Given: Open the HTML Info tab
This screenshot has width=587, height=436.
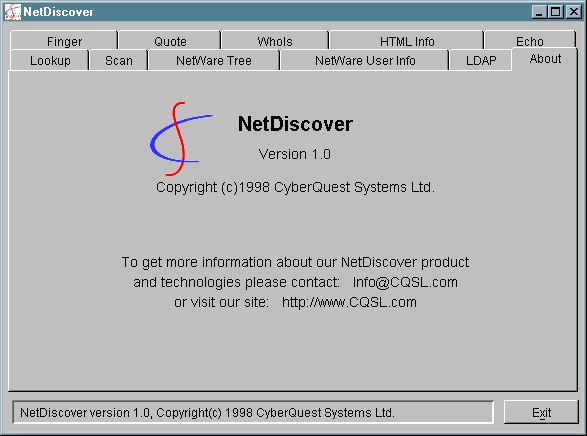Looking at the screenshot, I should click(407, 41).
